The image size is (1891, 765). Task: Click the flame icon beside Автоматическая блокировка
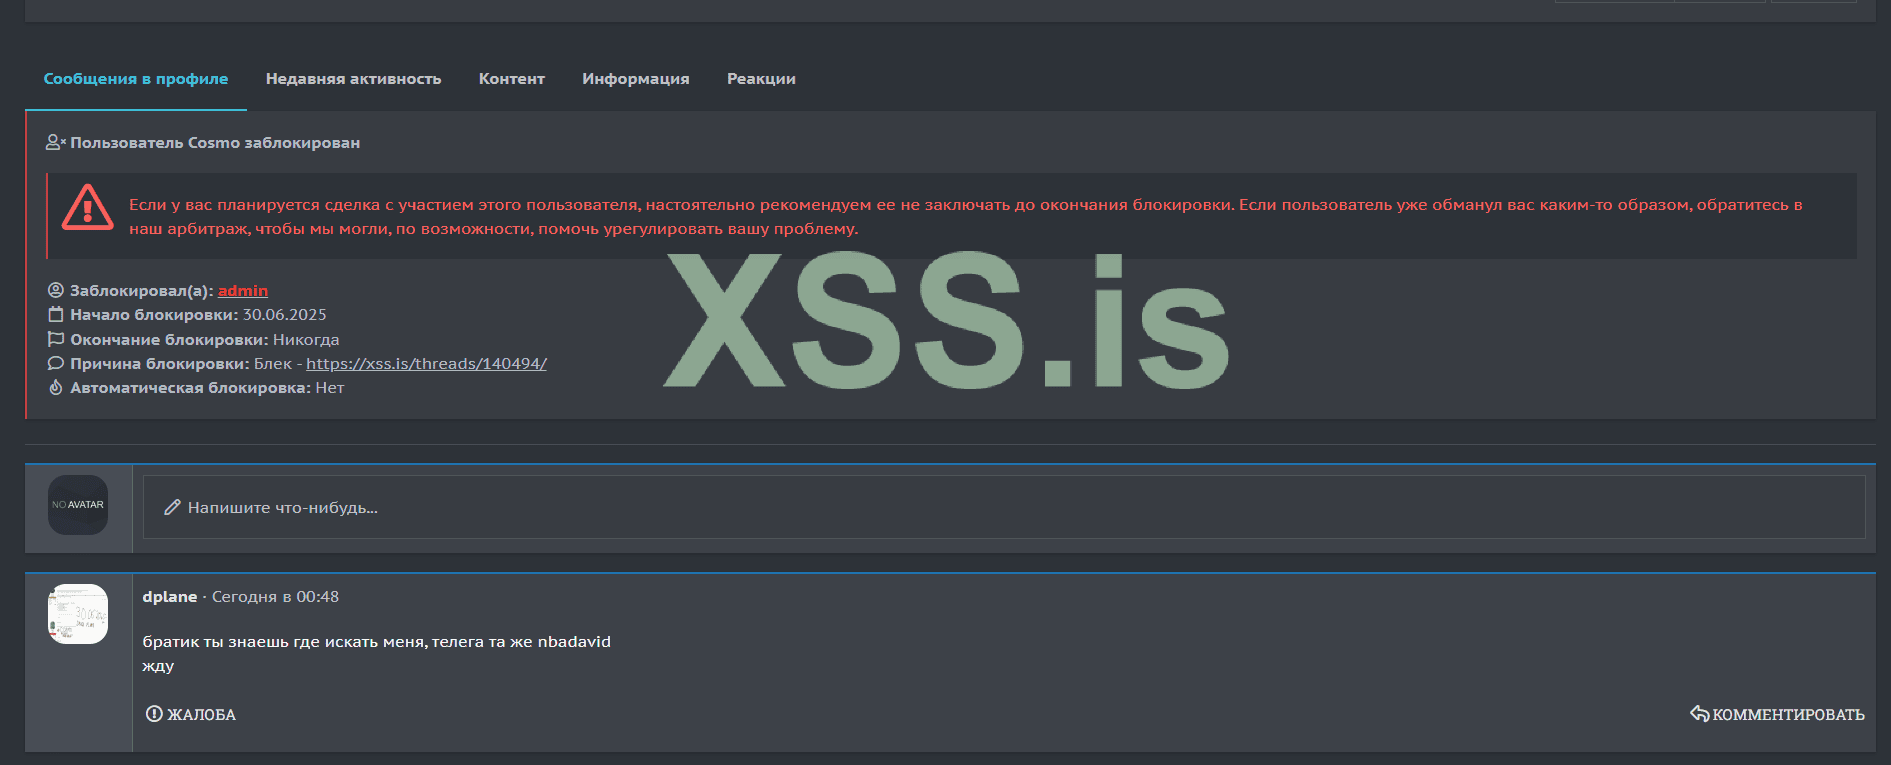click(56, 388)
